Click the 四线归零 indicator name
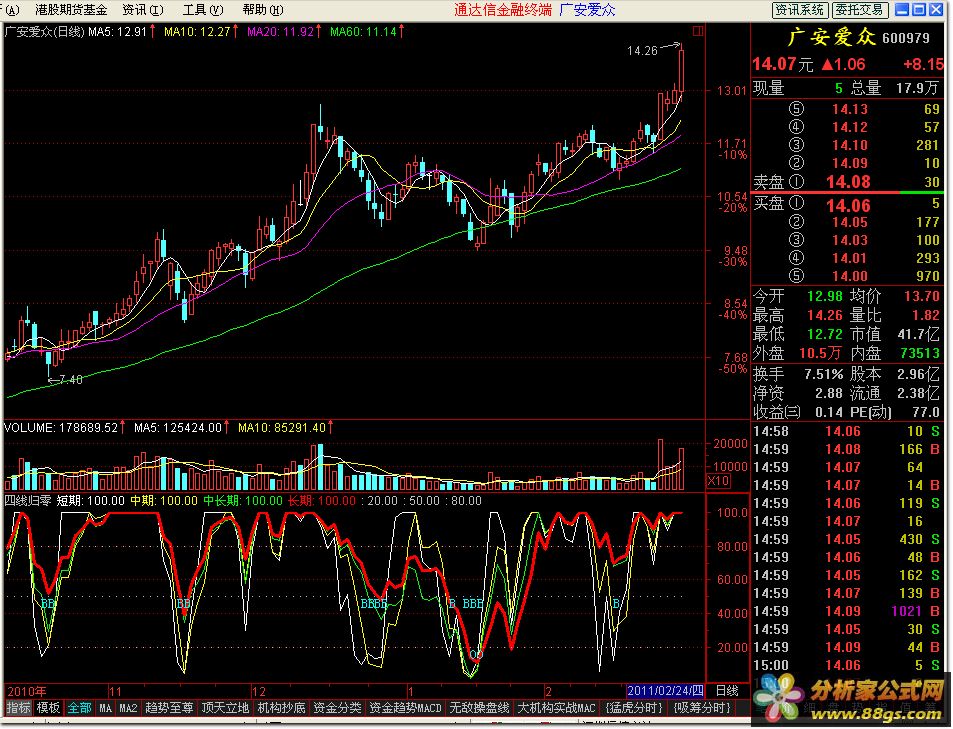 pyautogui.click(x=28, y=500)
